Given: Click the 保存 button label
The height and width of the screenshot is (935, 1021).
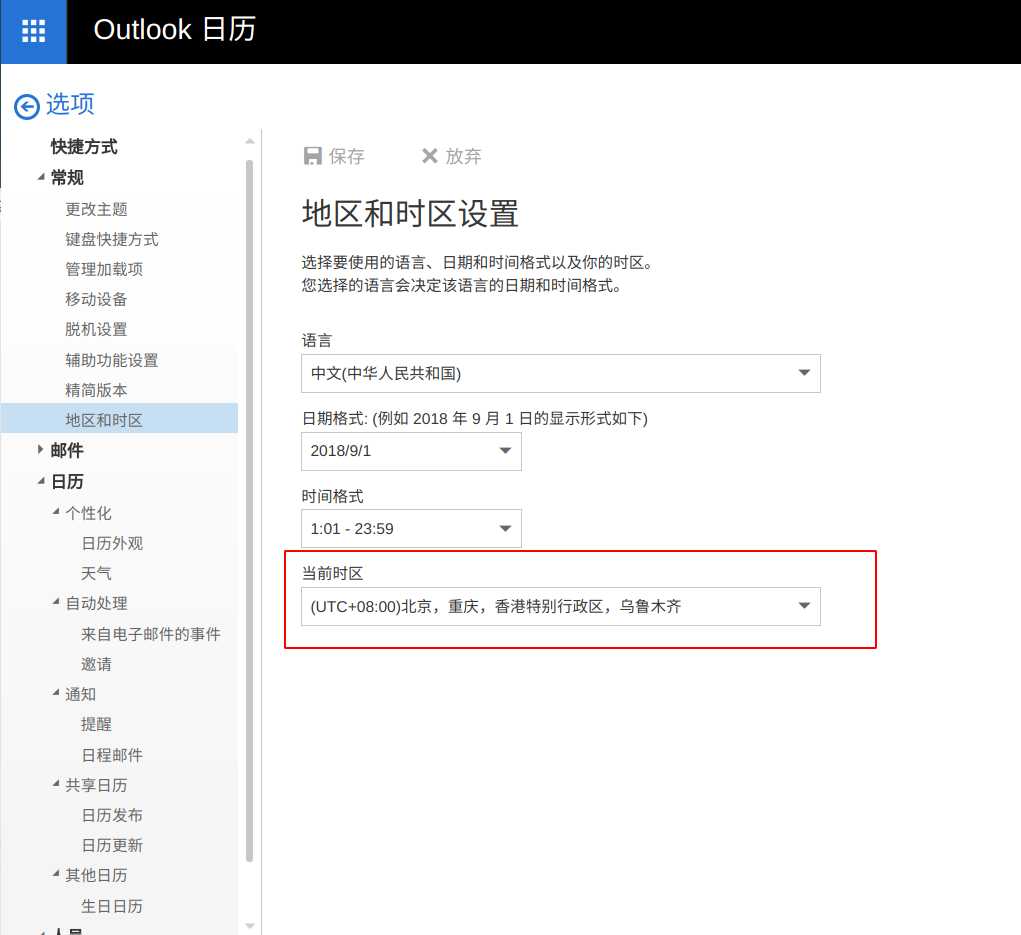Looking at the screenshot, I should coord(346,156).
